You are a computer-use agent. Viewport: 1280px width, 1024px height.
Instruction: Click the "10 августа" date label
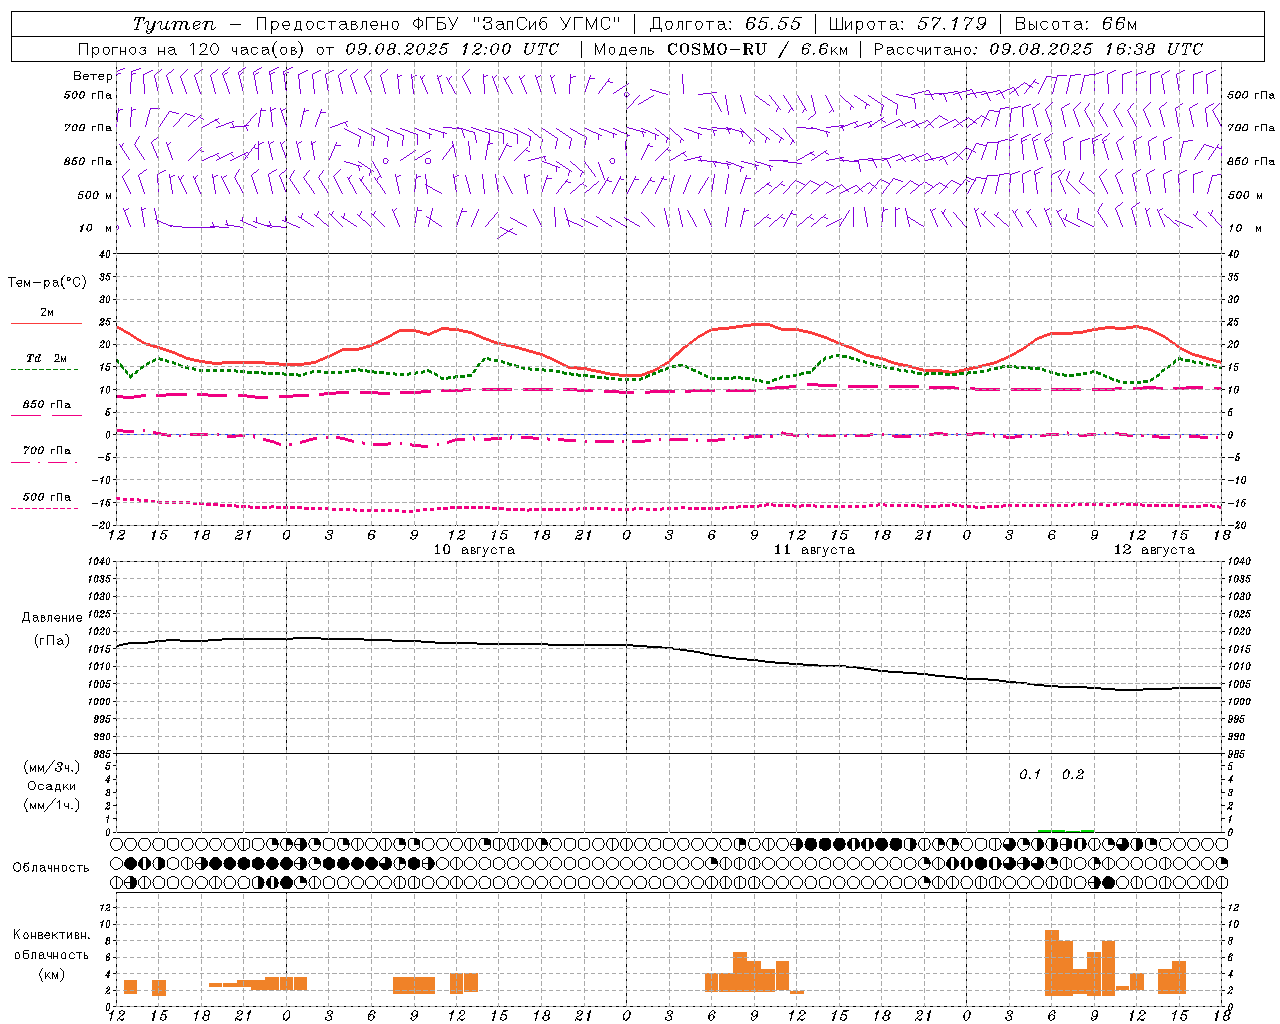click(474, 550)
